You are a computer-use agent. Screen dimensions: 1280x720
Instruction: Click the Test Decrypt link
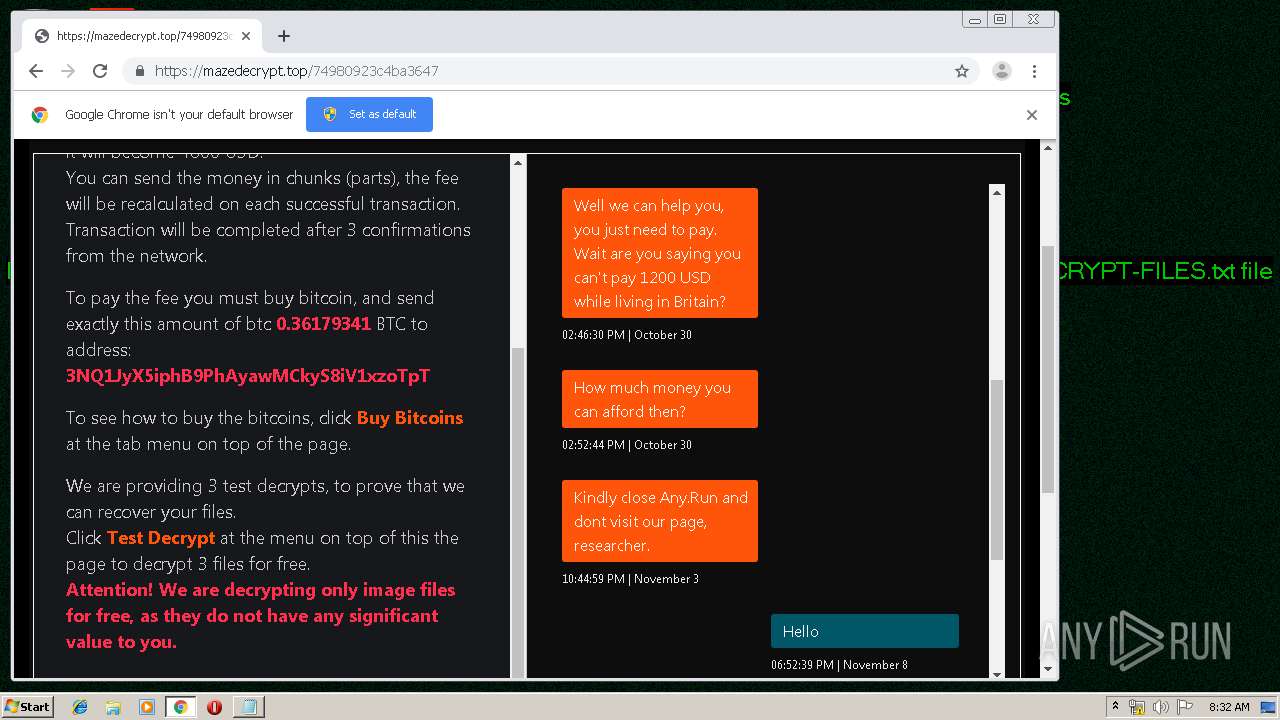pyautogui.click(x=161, y=538)
